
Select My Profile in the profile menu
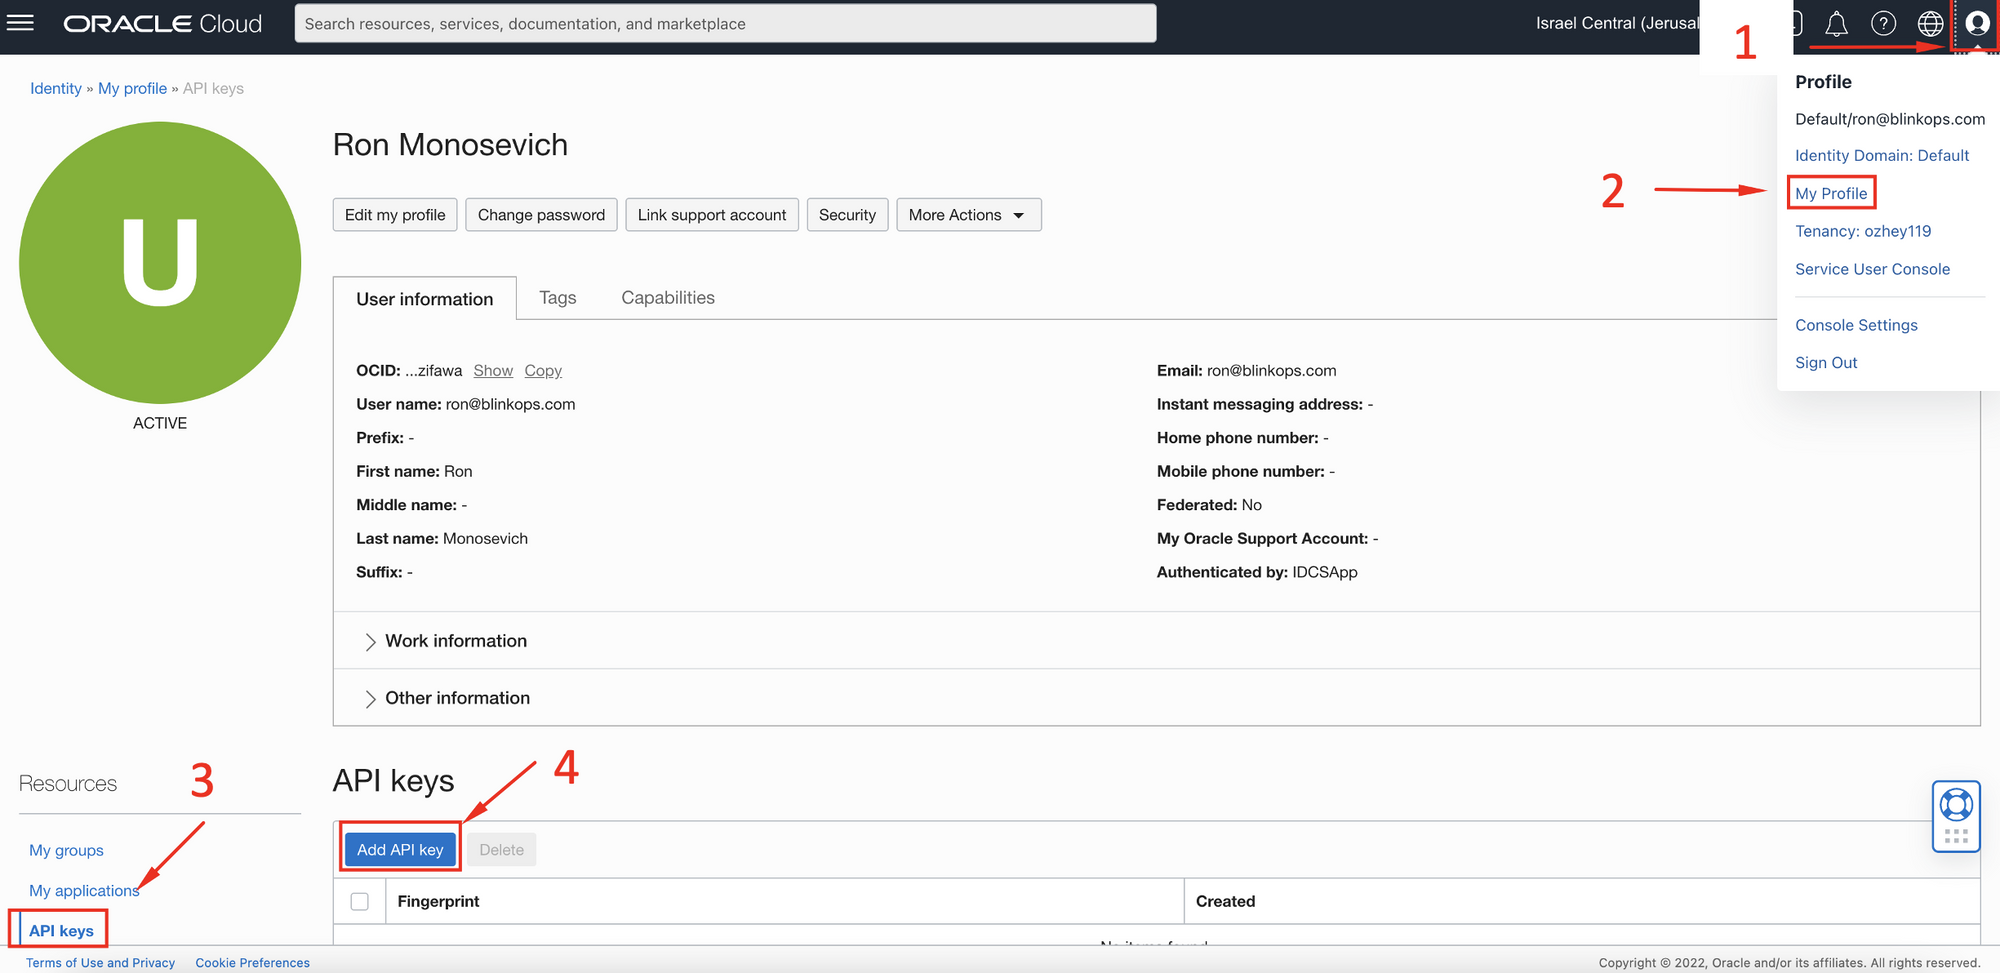[x=1831, y=193]
